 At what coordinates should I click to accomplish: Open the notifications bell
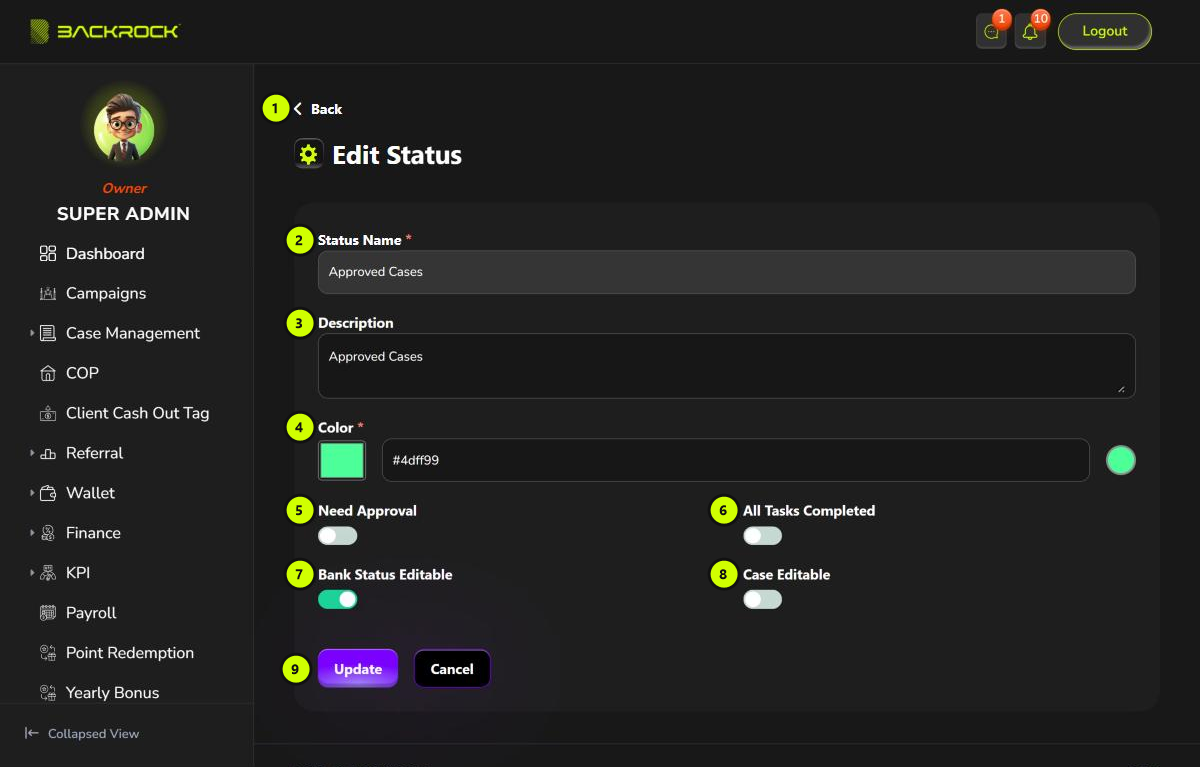(1030, 32)
